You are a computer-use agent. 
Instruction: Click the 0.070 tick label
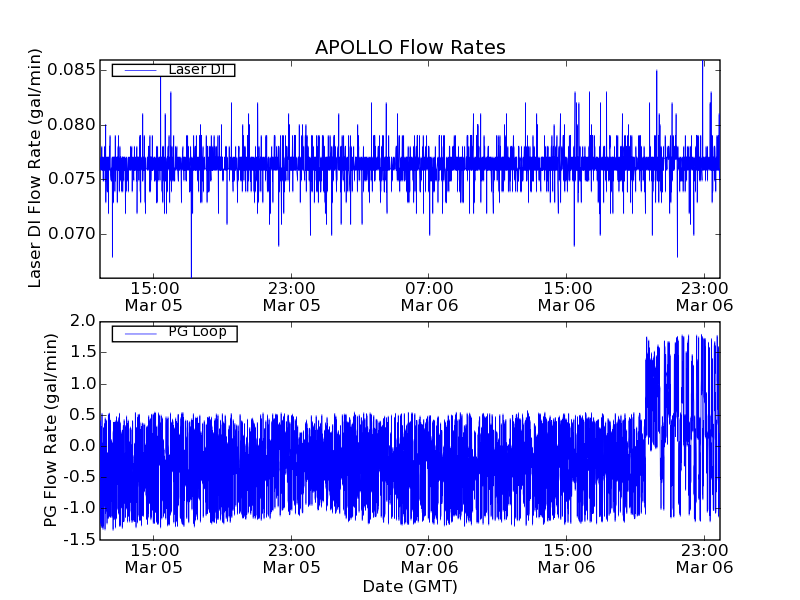point(71,234)
